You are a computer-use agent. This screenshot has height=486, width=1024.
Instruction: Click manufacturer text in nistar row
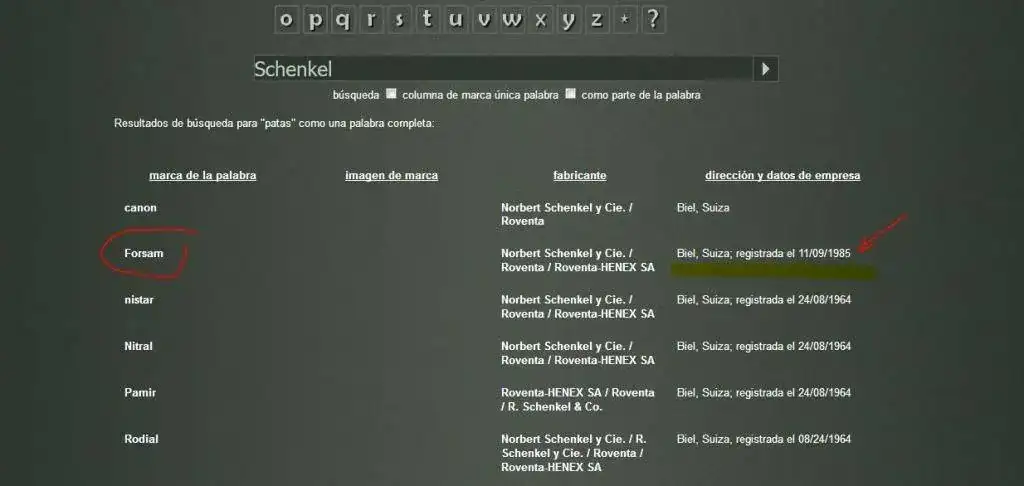pyautogui.click(x=578, y=306)
